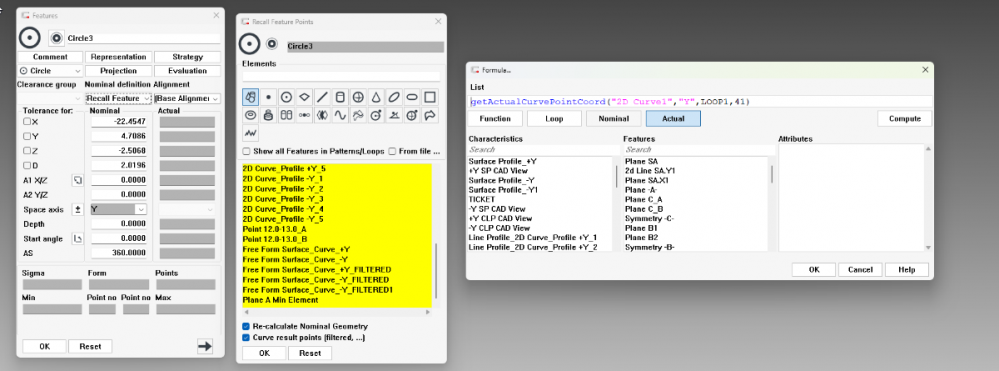This screenshot has width=999, height=371.
Task: Click Cancel in the Formula dialog
Action: pyautogui.click(x=860, y=270)
